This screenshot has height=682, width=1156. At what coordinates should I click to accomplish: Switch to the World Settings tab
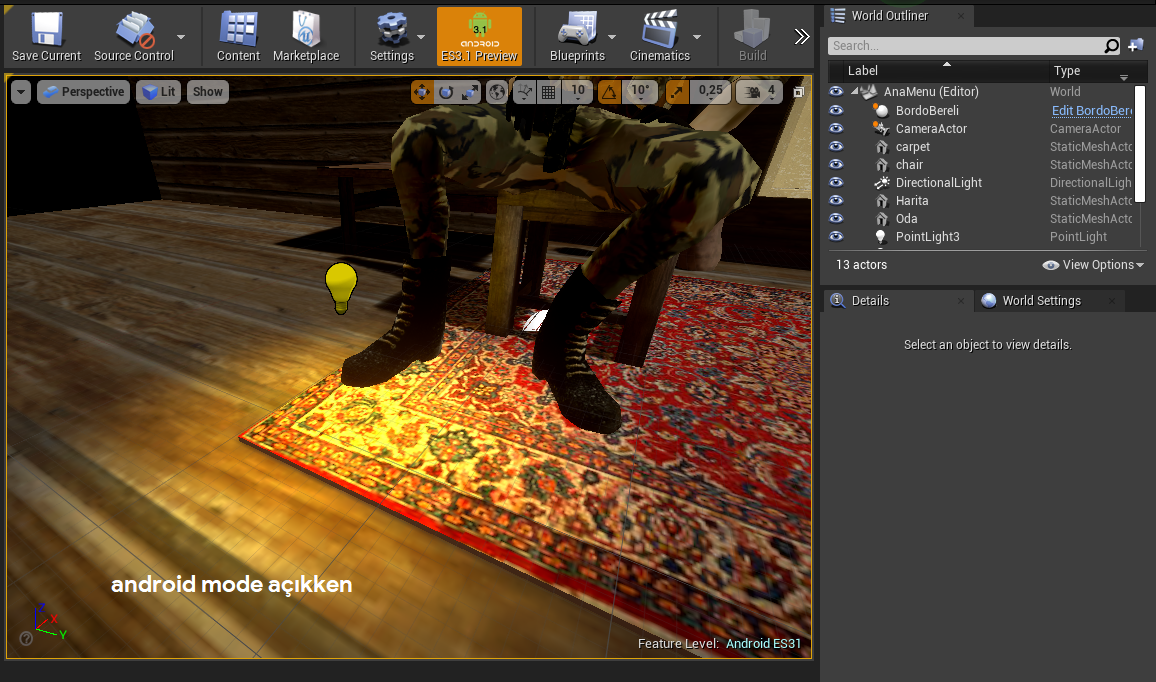(x=1041, y=301)
